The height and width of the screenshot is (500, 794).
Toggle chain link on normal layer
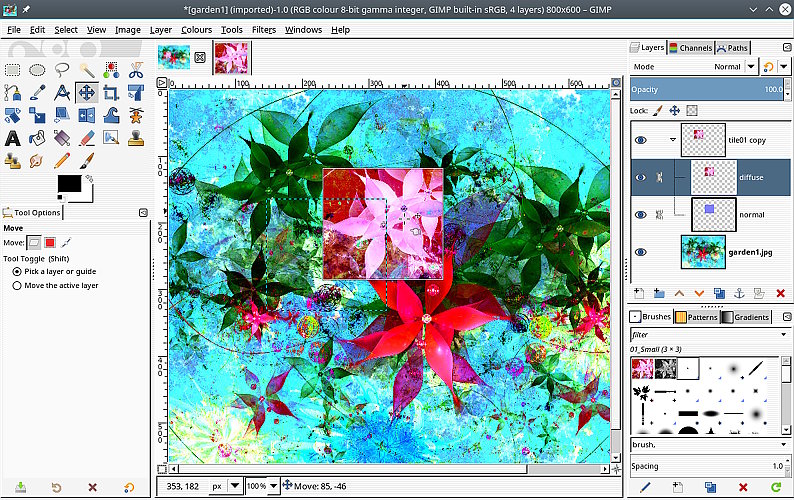coord(659,215)
